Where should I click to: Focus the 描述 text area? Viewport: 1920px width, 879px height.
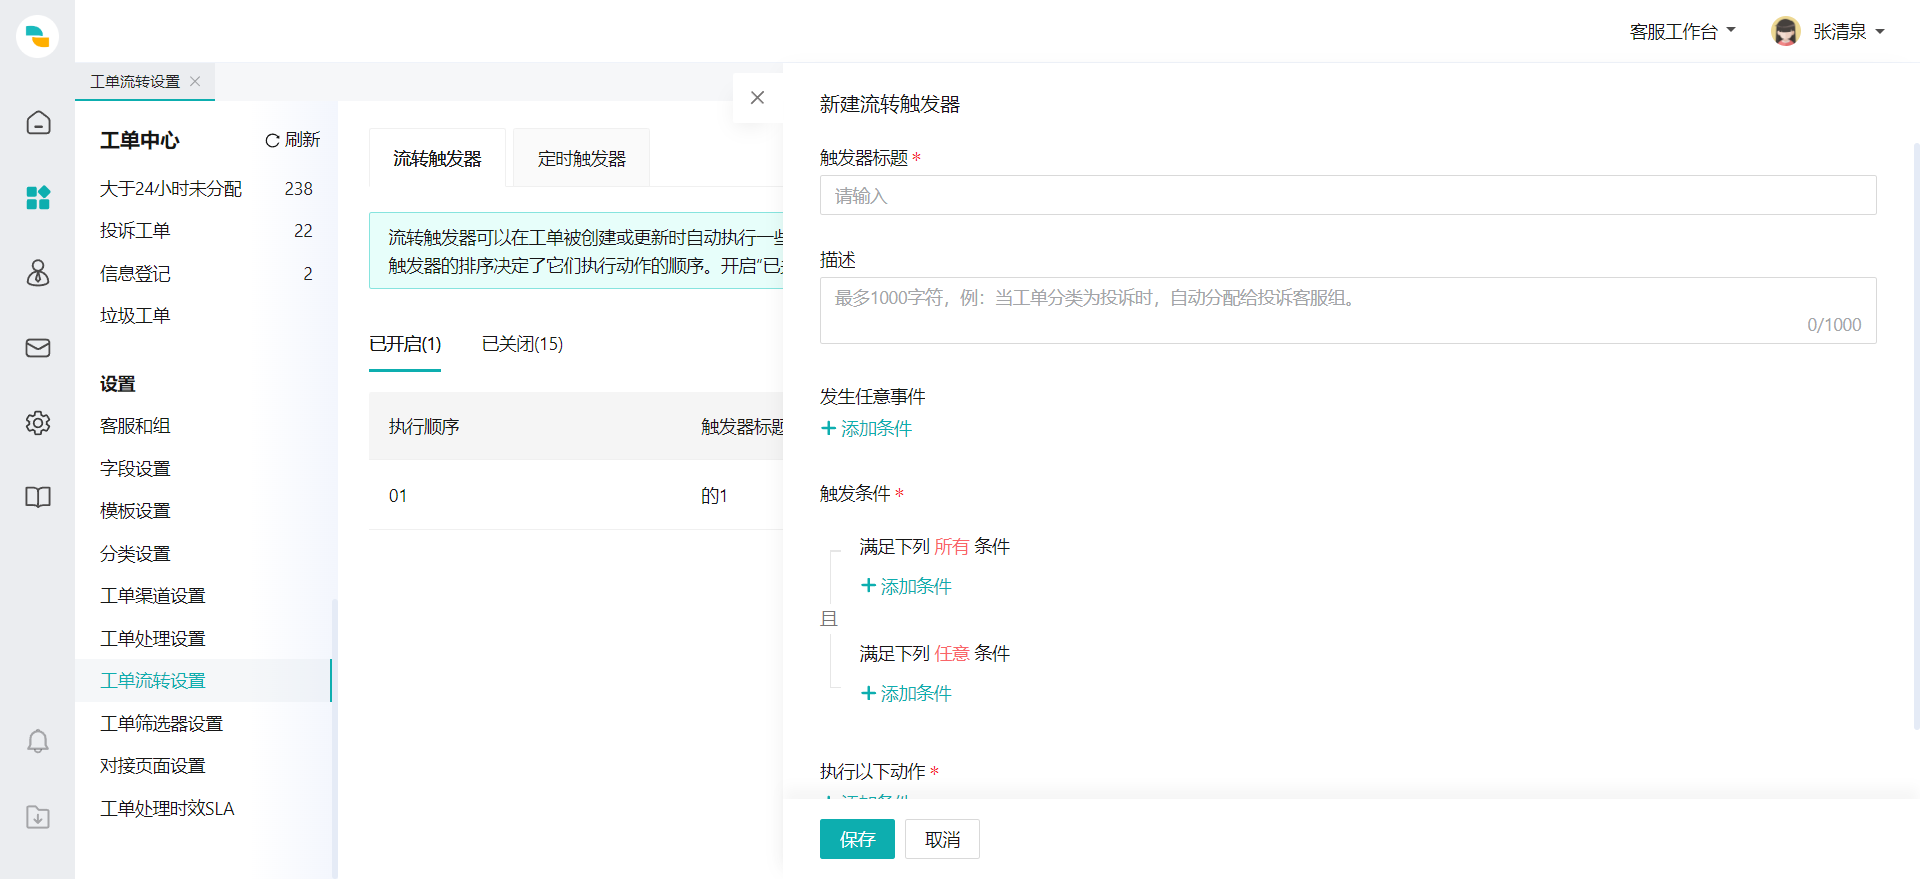[x=1348, y=310]
